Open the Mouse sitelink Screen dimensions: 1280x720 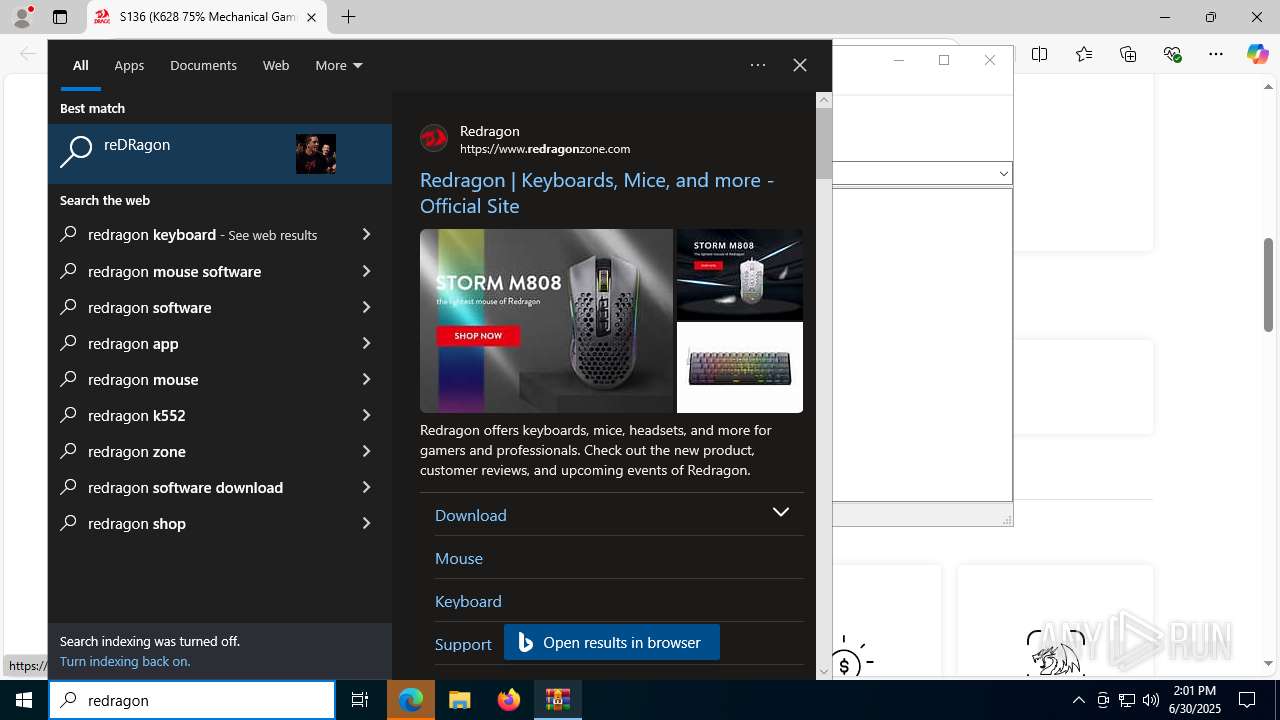click(459, 558)
